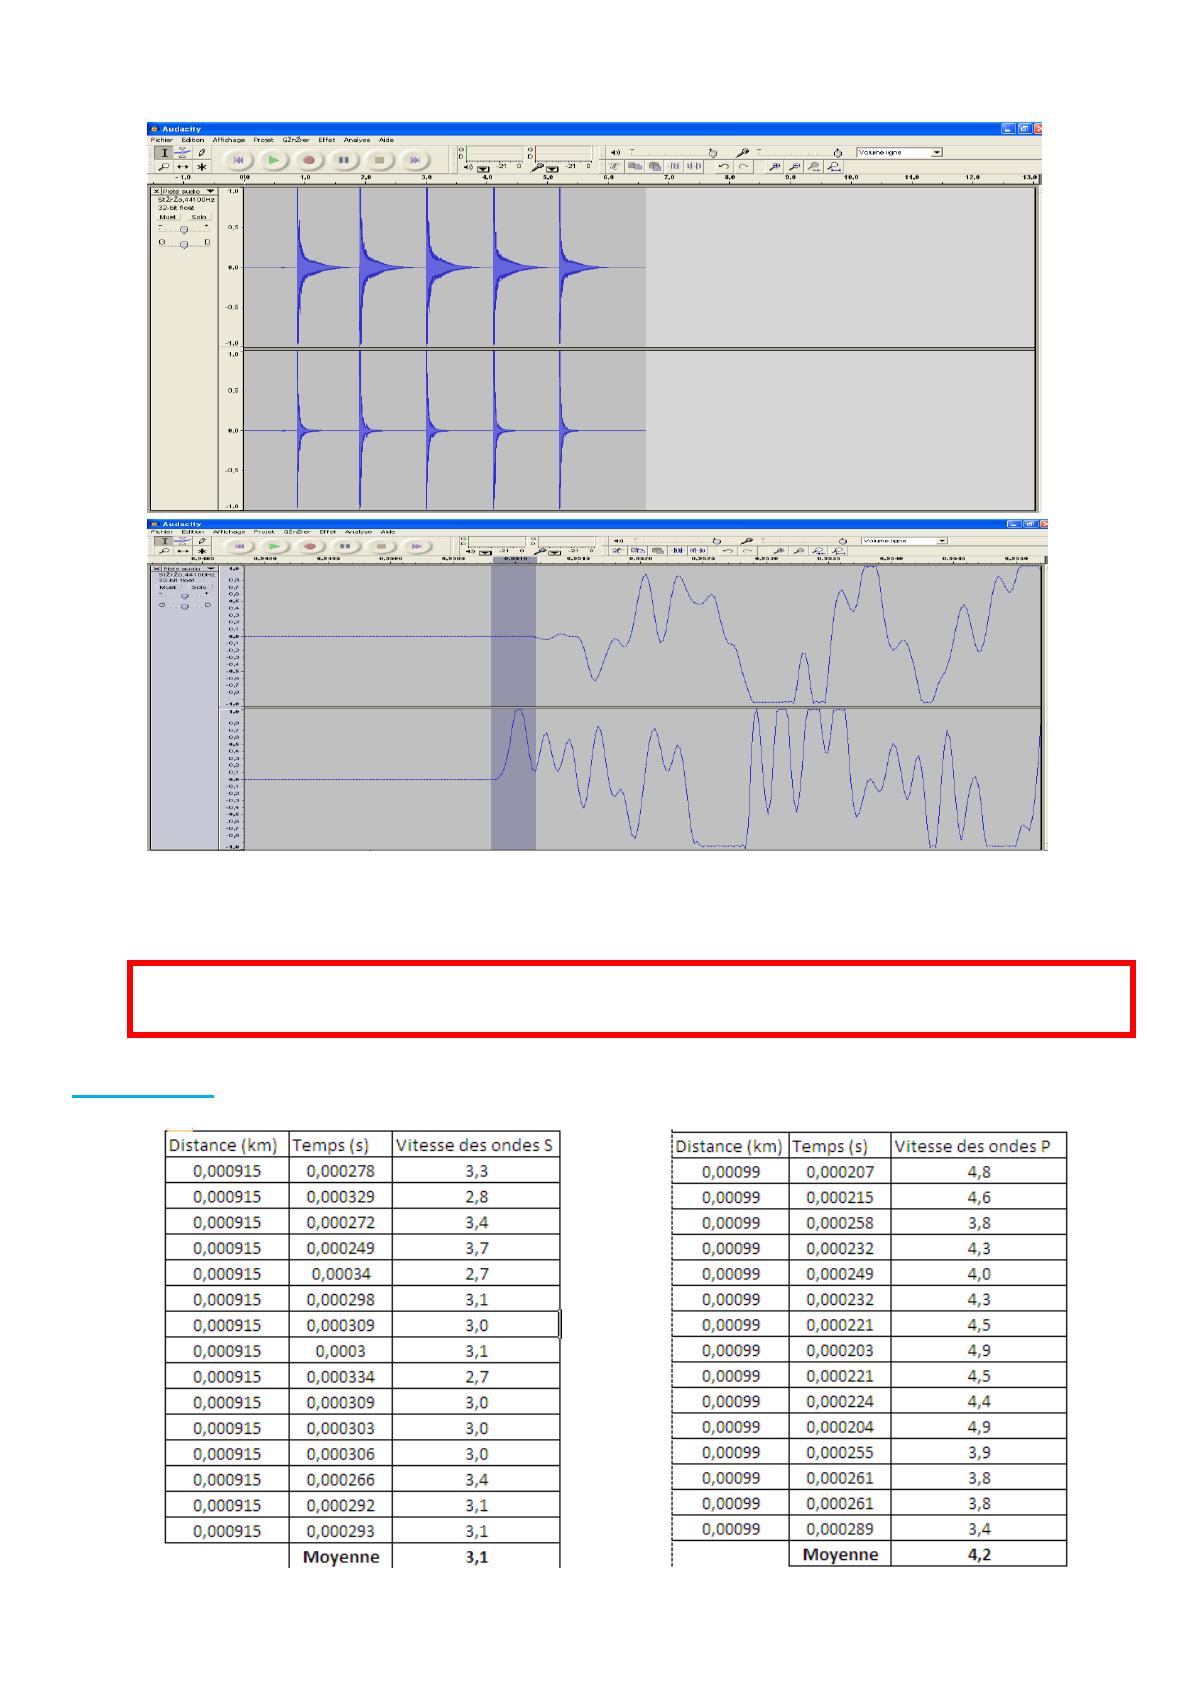The height and width of the screenshot is (1684, 1191).
Task: Select the Multi-tool asterisk in upper window
Action: 201,167
